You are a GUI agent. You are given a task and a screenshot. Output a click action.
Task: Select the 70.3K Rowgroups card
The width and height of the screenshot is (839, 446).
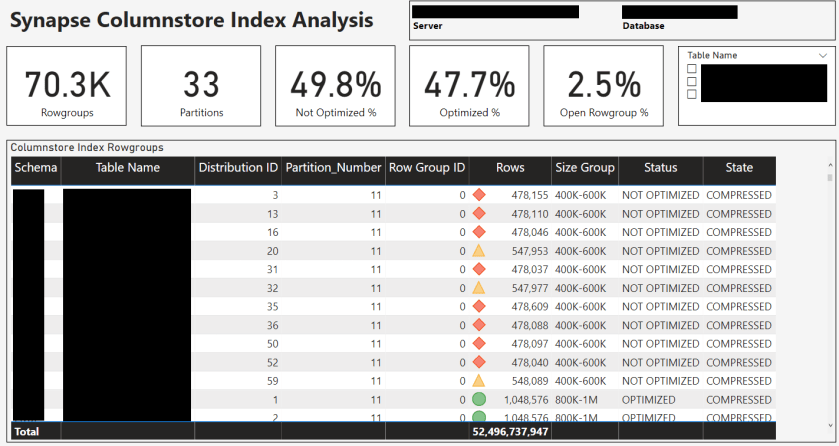68,85
